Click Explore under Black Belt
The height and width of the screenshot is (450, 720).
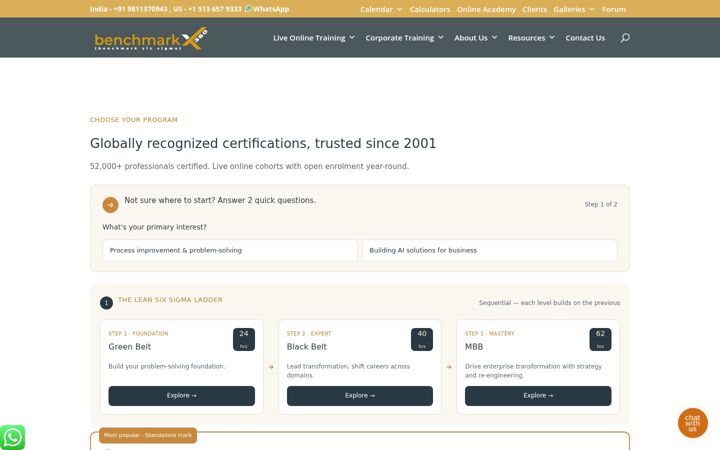(360, 395)
